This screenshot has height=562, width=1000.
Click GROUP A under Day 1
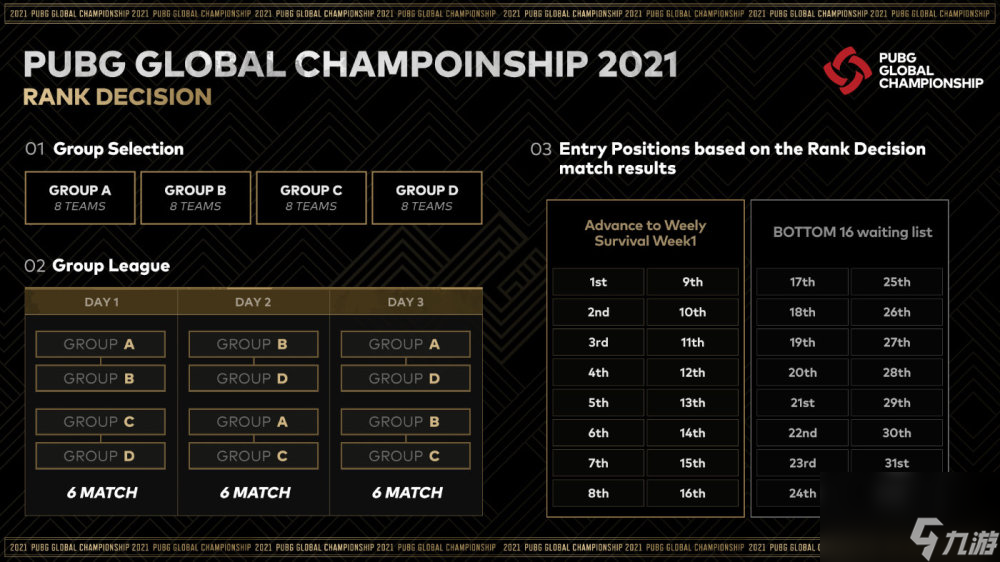point(100,344)
